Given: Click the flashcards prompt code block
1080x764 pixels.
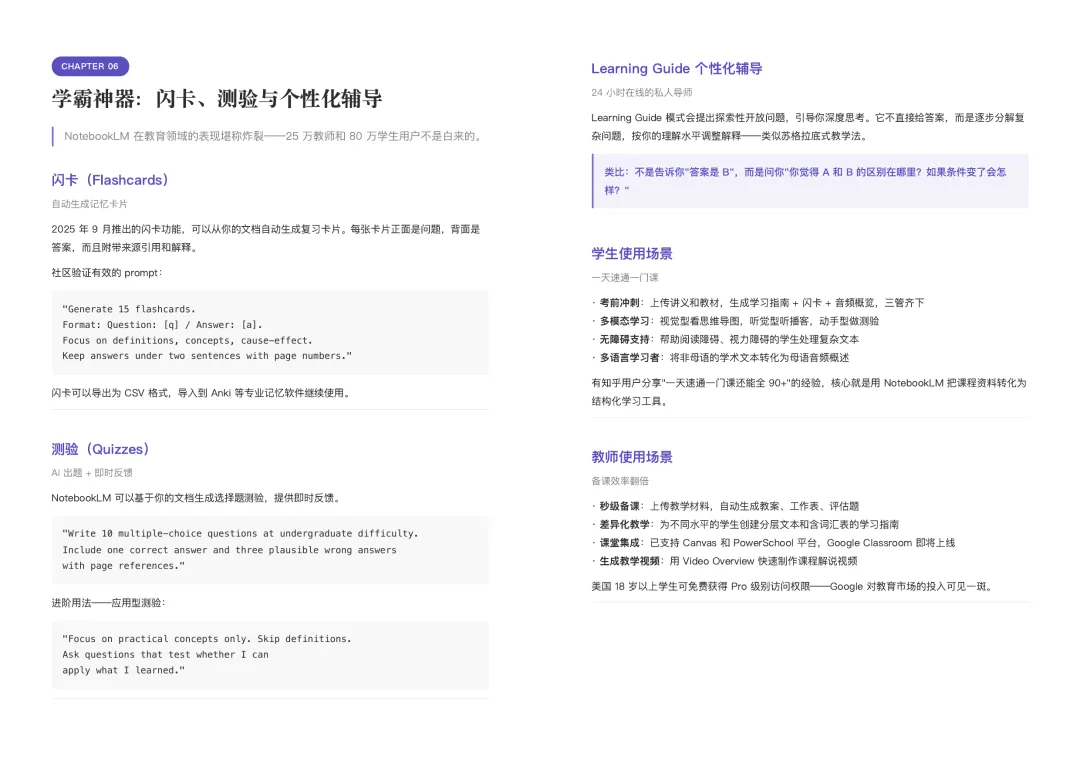Looking at the screenshot, I should pyautogui.click(x=268, y=331).
